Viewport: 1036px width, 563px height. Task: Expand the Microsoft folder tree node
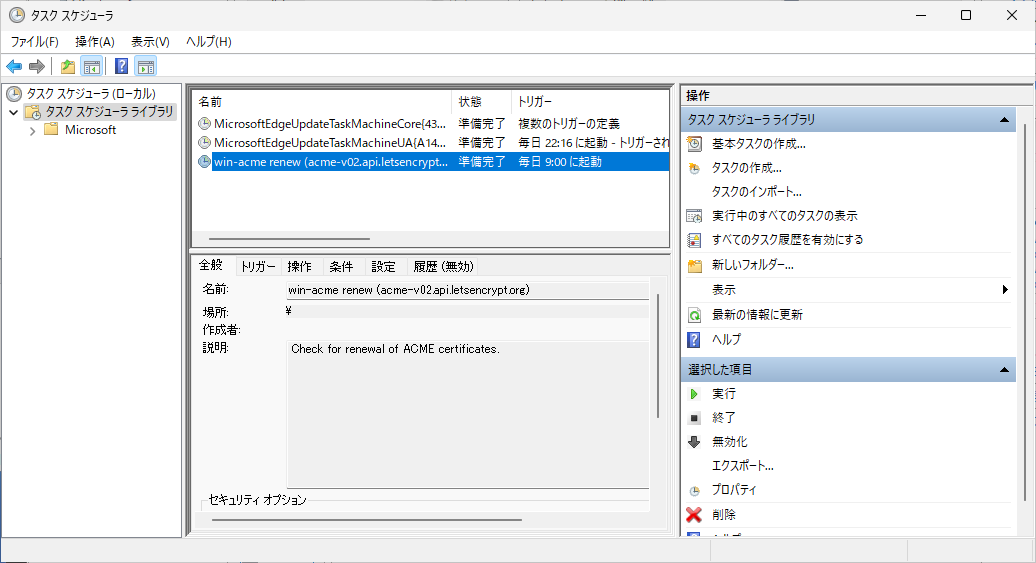(32, 131)
